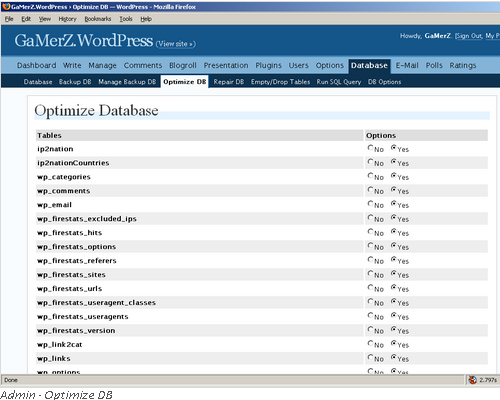The image size is (500, 400).
Task: Open the View menu
Action: pyautogui.click(x=45, y=19)
